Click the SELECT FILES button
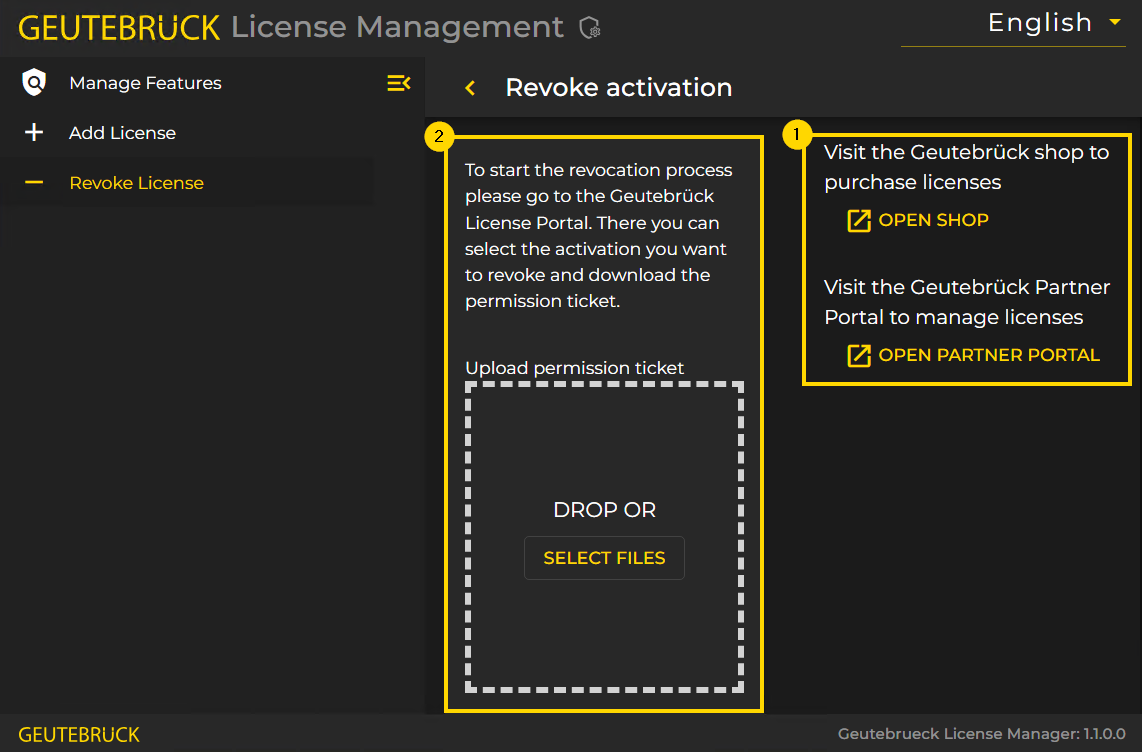Viewport: 1142px width, 752px height. click(604, 558)
